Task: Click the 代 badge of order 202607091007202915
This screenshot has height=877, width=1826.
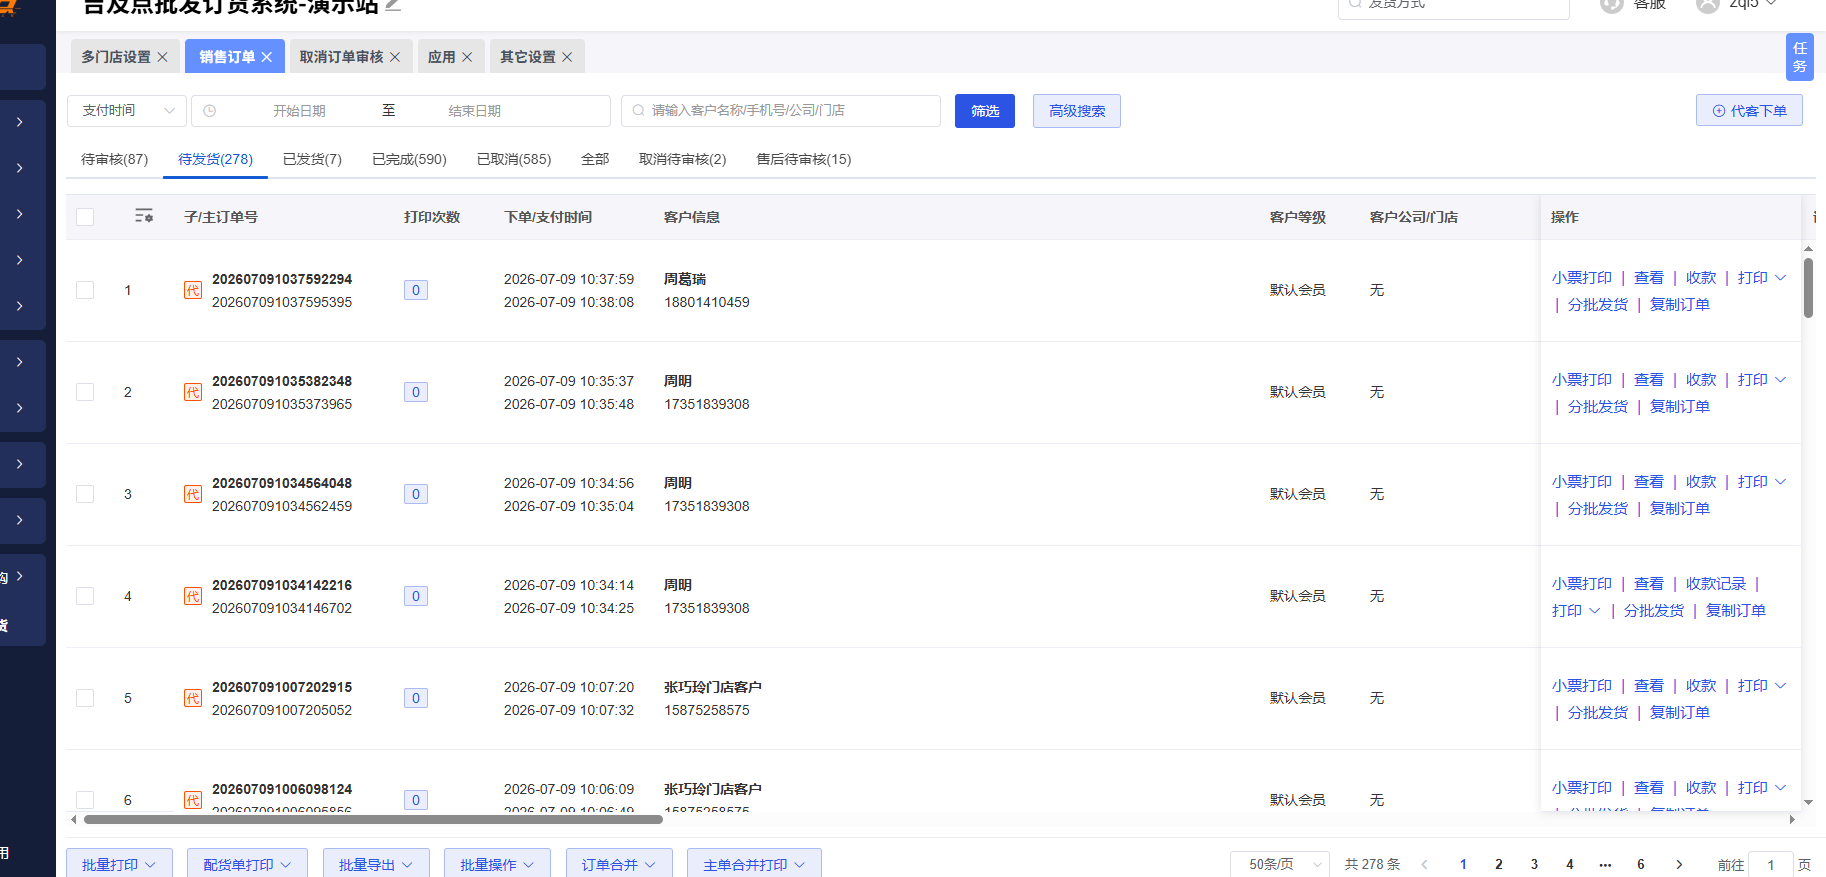Action: (x=193, y=698)
